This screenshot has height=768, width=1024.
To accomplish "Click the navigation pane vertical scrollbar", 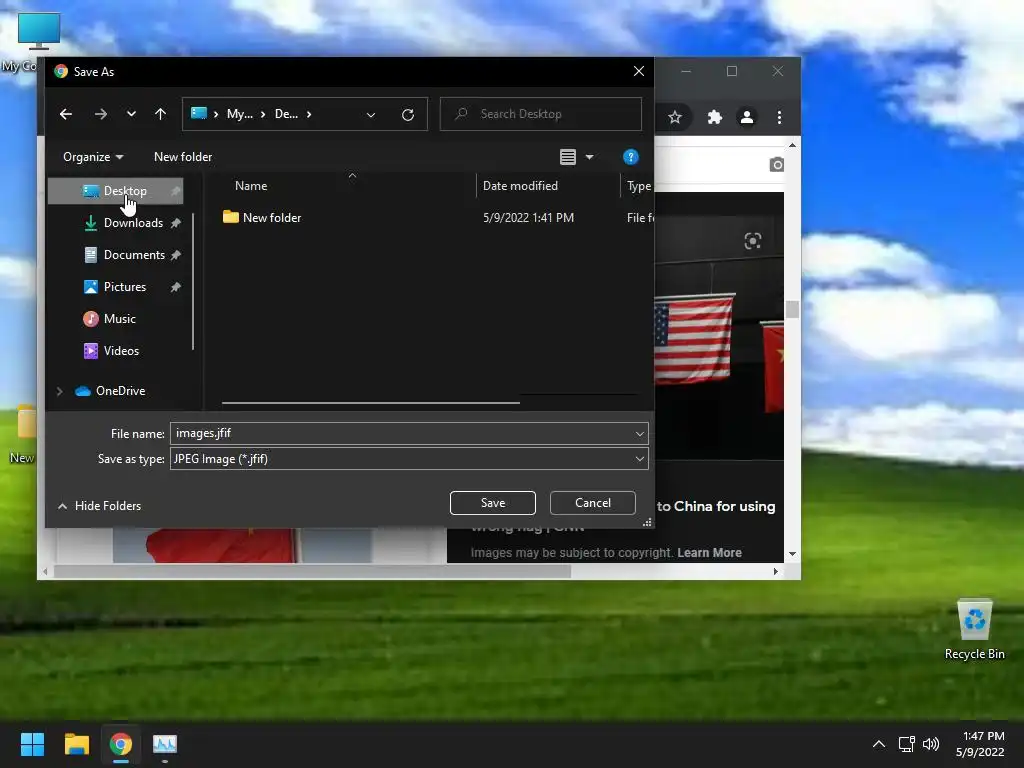I will tap(193, 281).
